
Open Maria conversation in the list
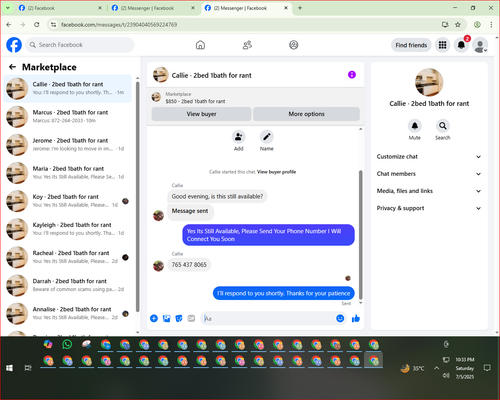click(x=68, y=173)
